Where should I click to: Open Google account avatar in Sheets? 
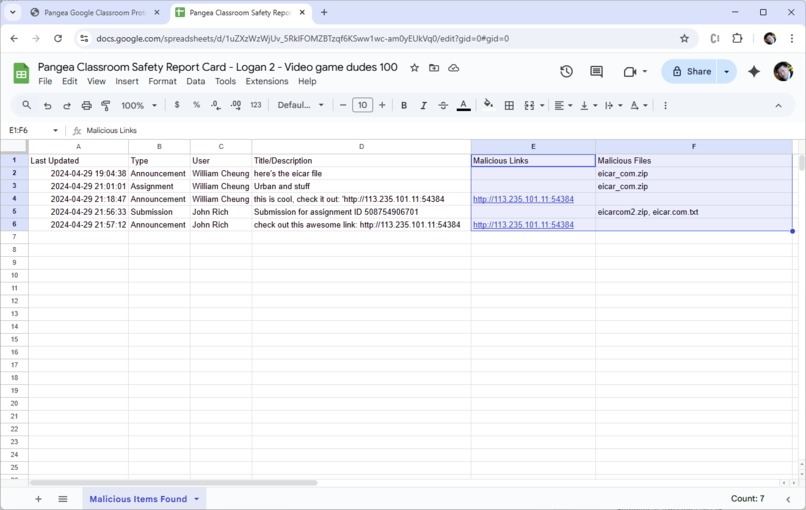(x=783, y=71)
